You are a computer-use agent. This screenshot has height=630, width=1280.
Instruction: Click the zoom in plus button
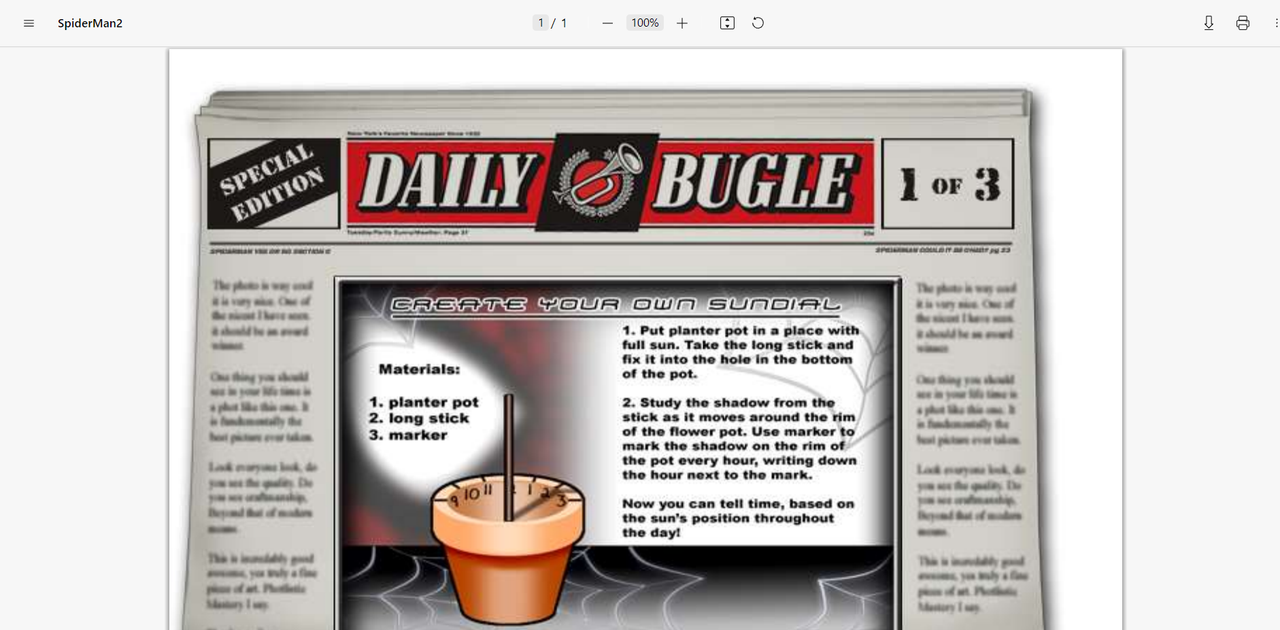pos(682,23)
